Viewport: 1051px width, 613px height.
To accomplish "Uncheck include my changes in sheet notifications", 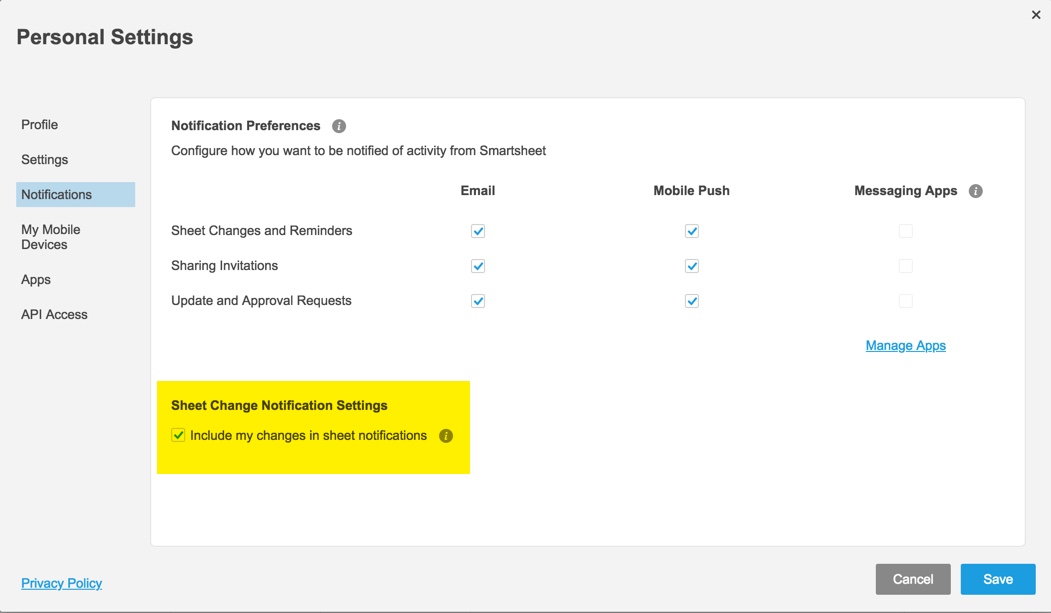I will coord(180,435).
